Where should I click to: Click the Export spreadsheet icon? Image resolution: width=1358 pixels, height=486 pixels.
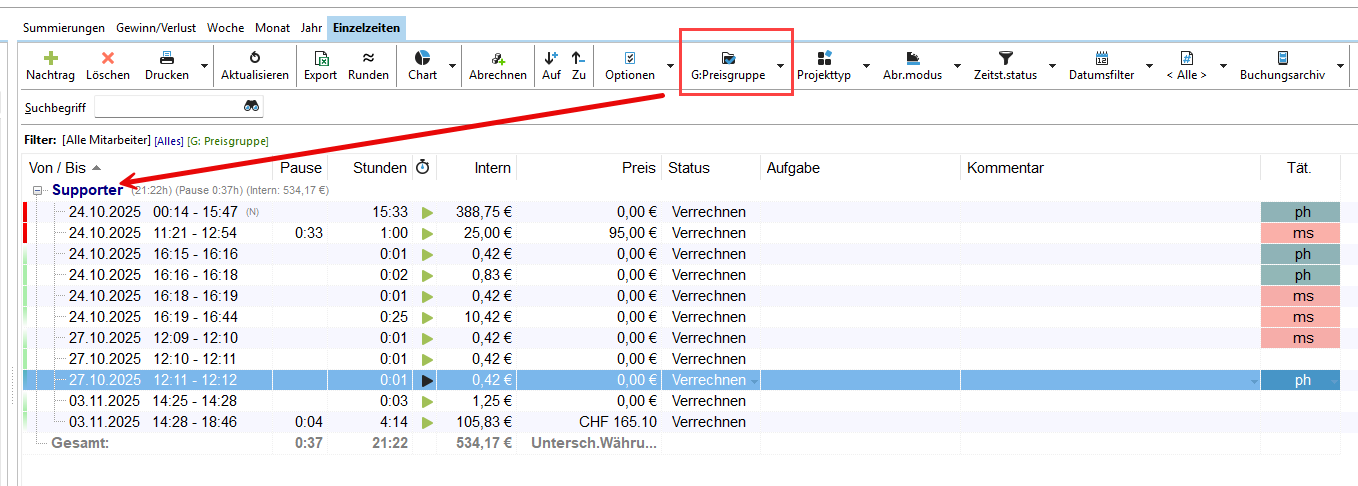click(x=320, y=59)
